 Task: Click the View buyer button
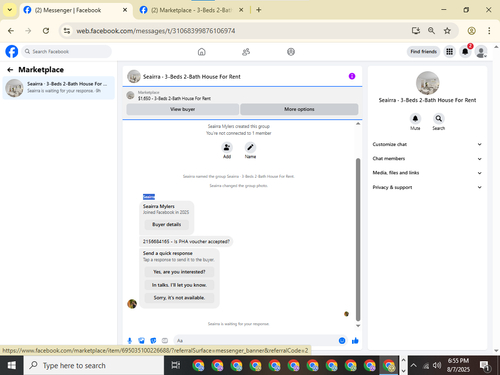click(183, 109)
